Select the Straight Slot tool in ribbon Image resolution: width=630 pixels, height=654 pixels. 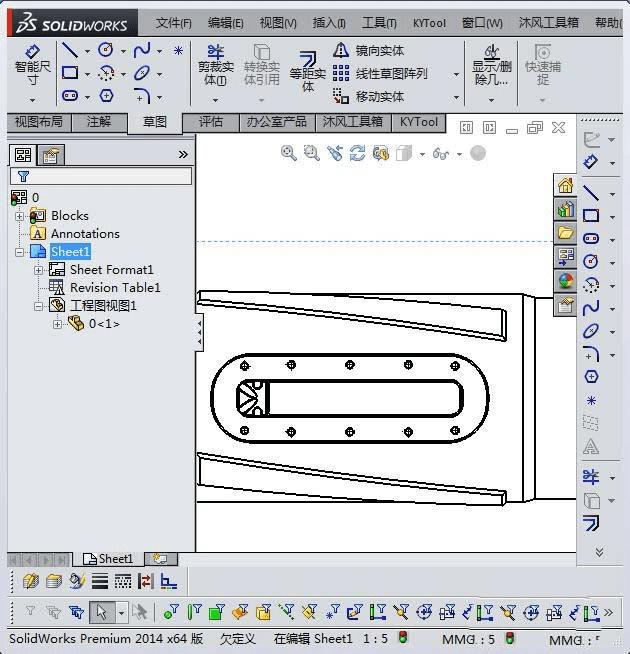coord(70,96)
